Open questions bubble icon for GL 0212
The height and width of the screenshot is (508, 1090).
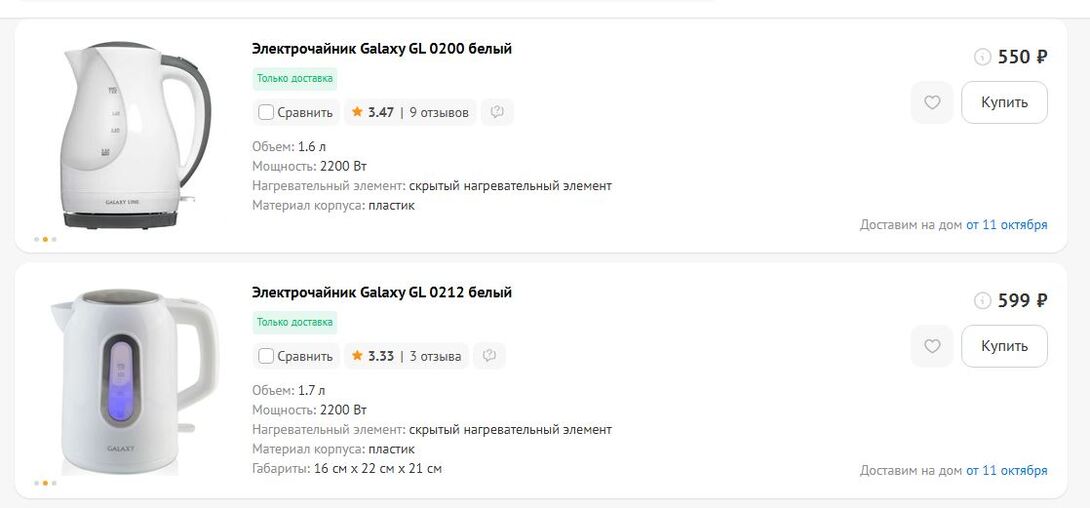click(489, 356)
